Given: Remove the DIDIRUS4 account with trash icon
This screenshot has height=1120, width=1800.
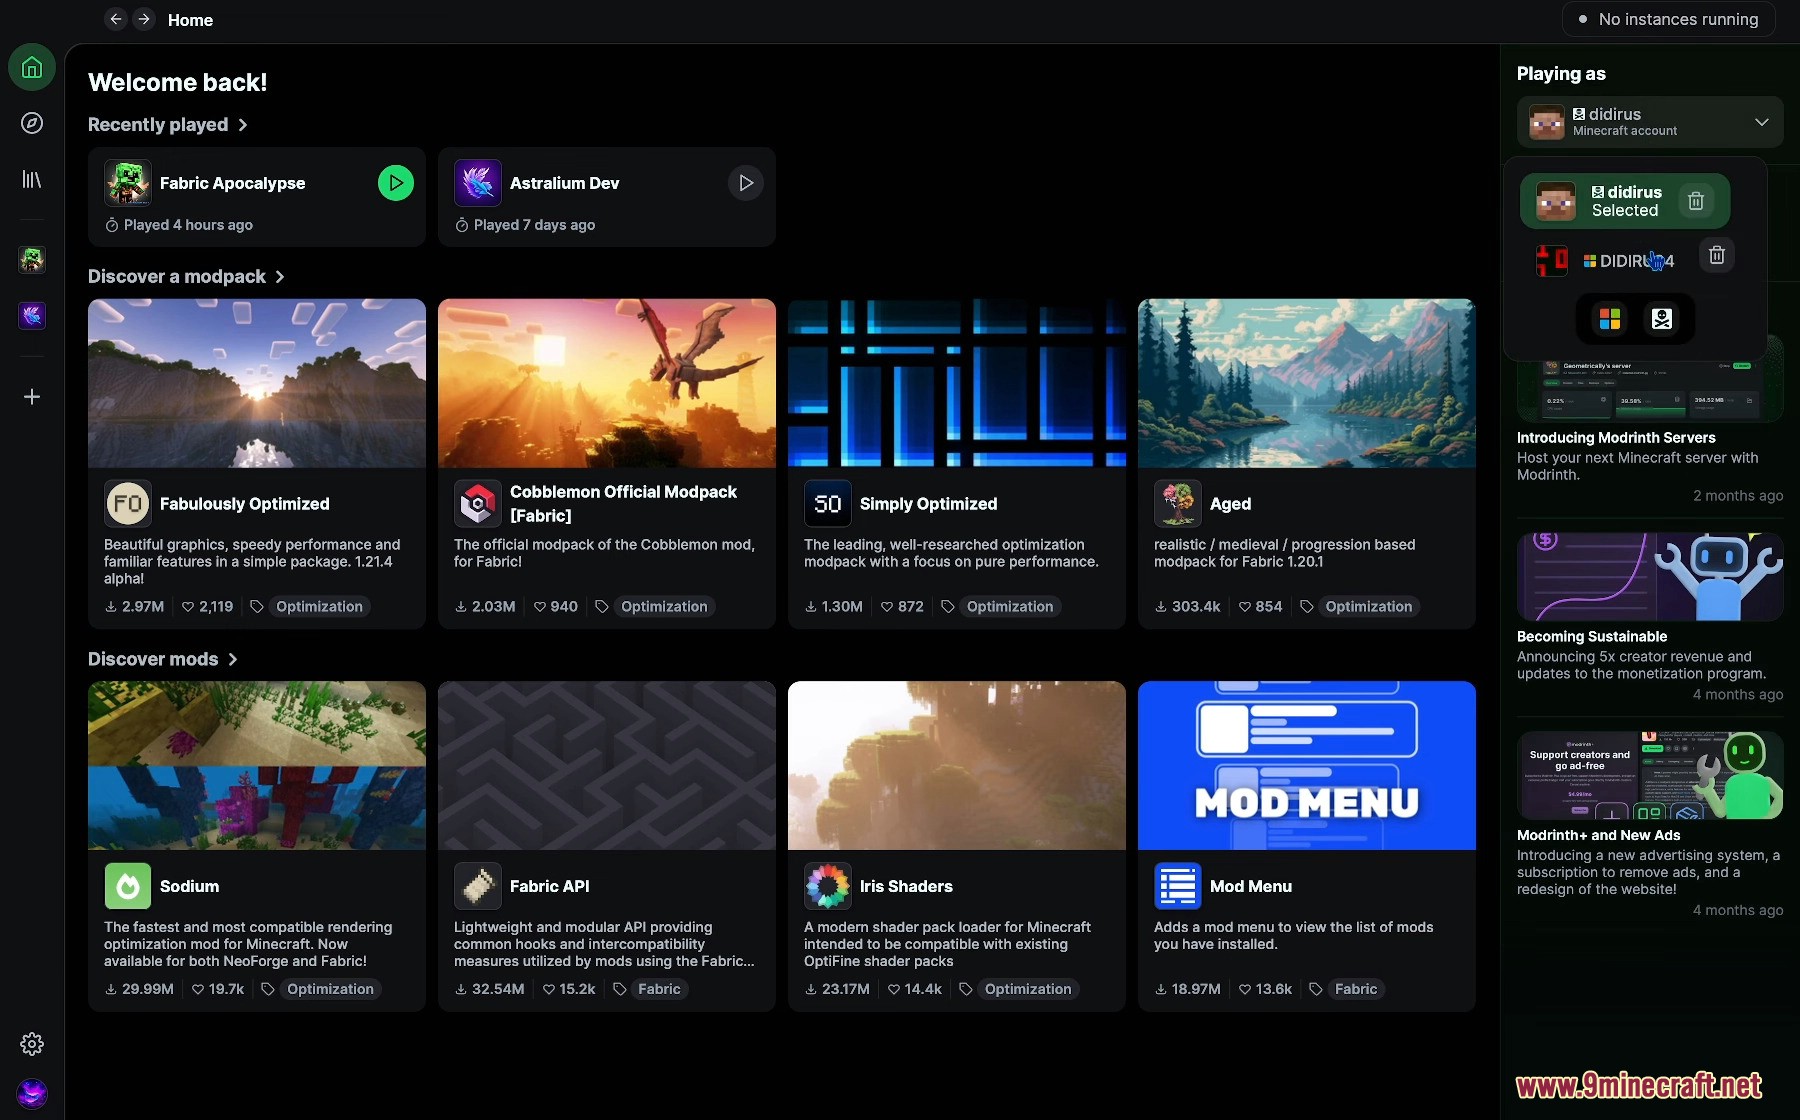Looking at the screenshot, I should [x=1717, y=255].
